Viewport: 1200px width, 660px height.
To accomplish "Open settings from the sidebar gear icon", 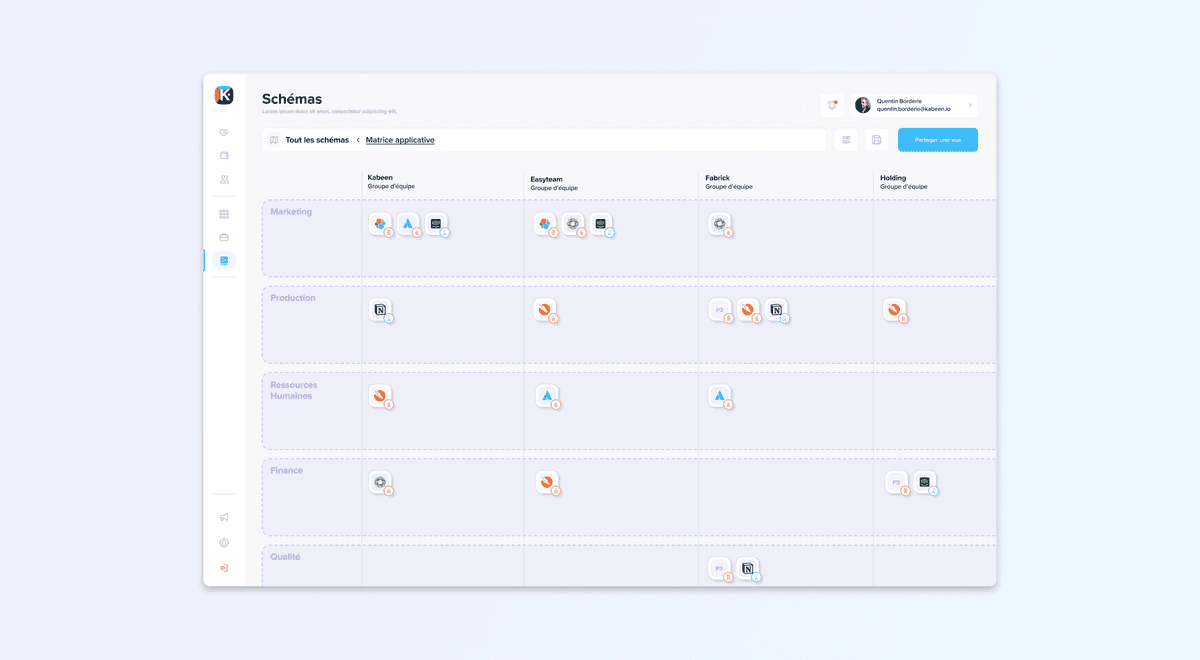I will (223, 542).
